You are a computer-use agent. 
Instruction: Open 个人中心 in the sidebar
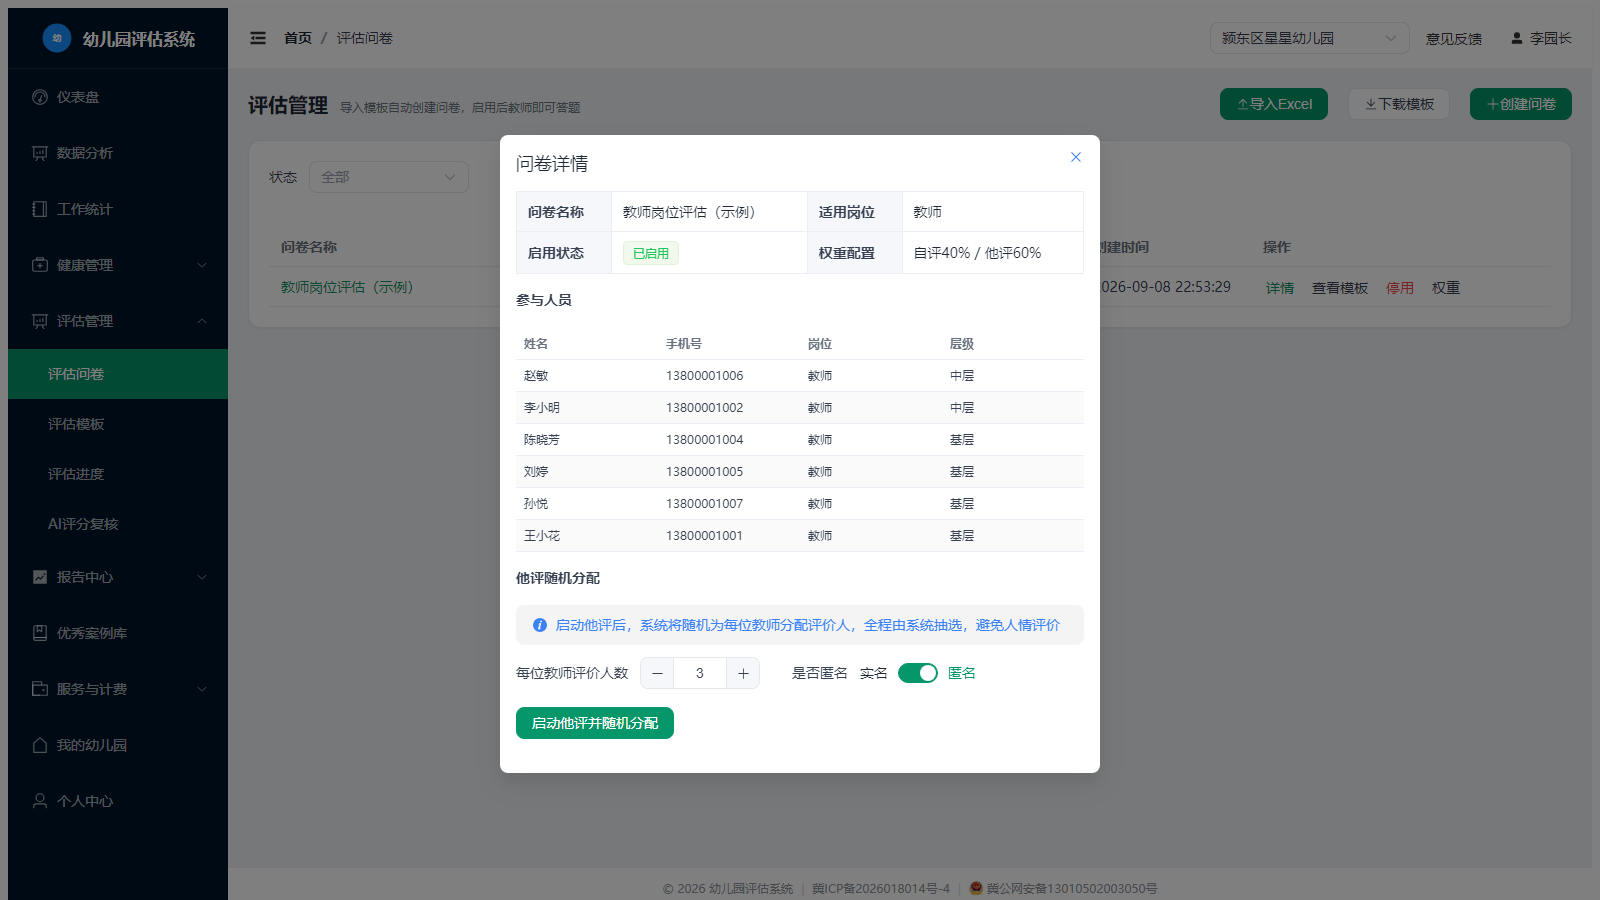point(118,801)
